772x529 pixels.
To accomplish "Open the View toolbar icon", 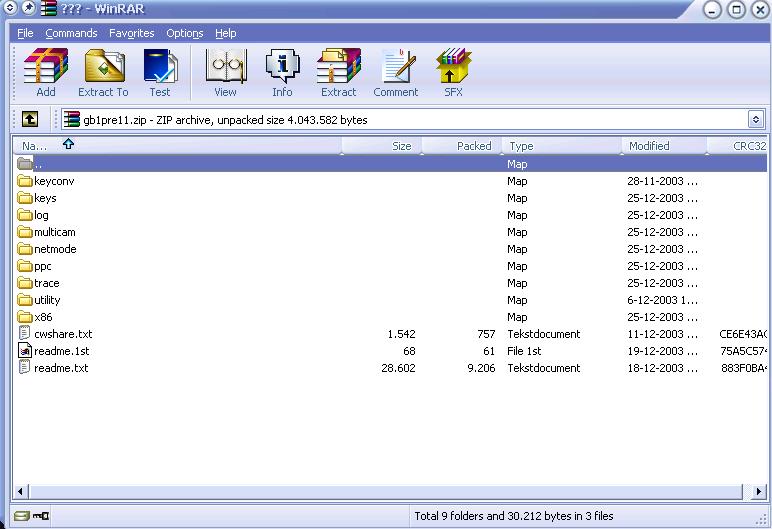I will tap(225, 66).
